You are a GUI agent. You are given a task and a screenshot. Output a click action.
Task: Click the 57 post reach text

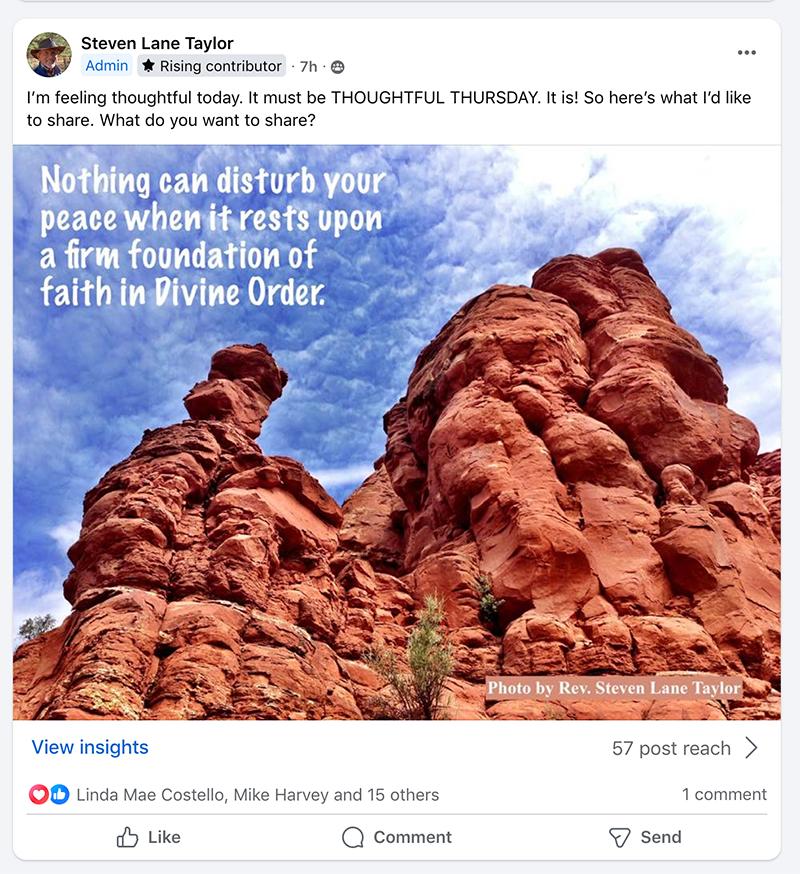tap(671, 748)
